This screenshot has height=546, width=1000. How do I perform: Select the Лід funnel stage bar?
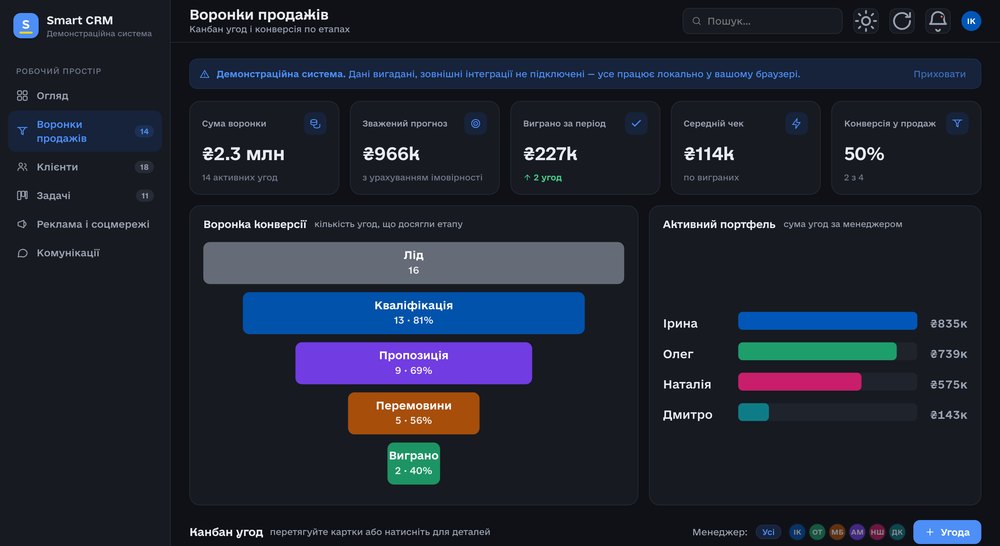click(413, 263)
